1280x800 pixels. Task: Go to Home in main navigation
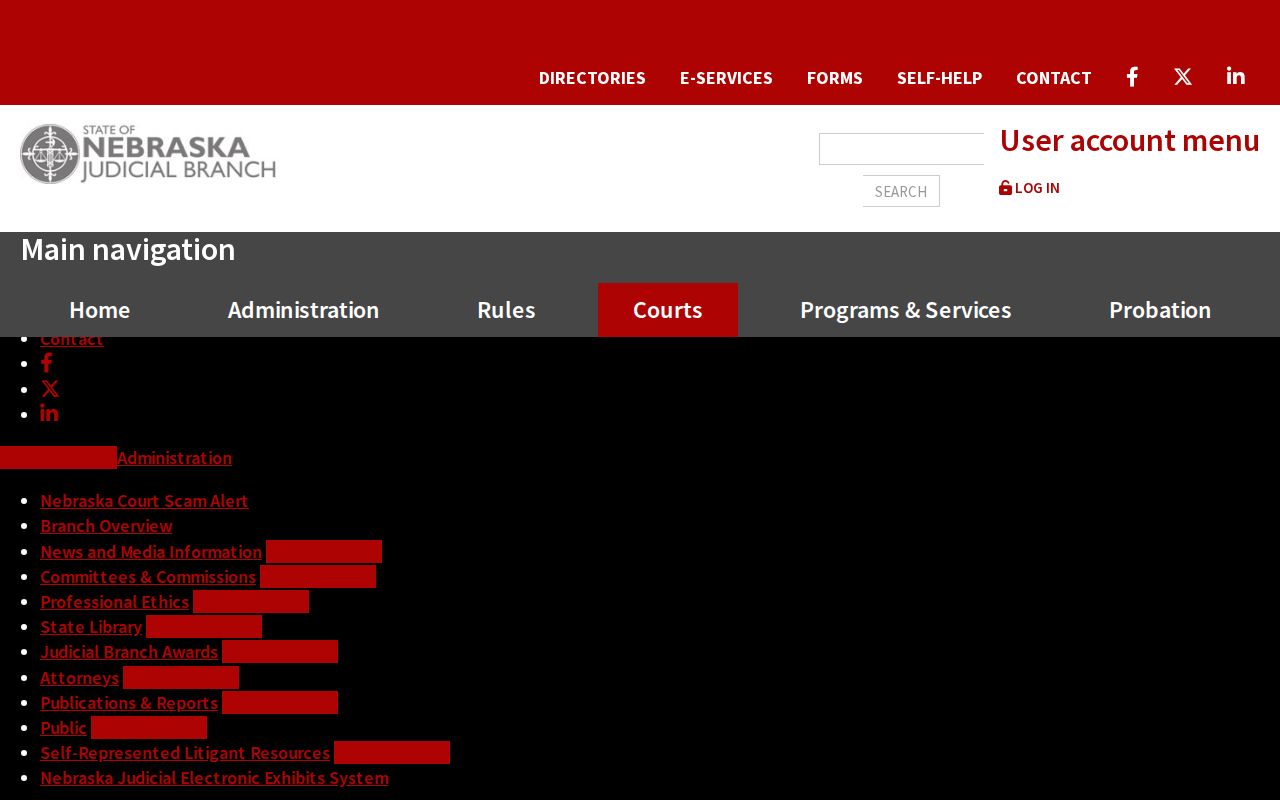pos(100,310)
